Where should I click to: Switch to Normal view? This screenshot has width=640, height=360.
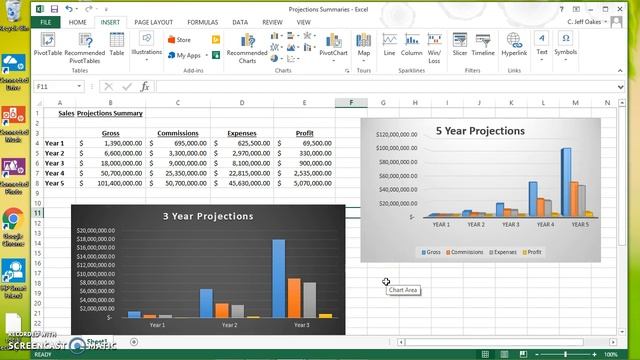point(485,354)
